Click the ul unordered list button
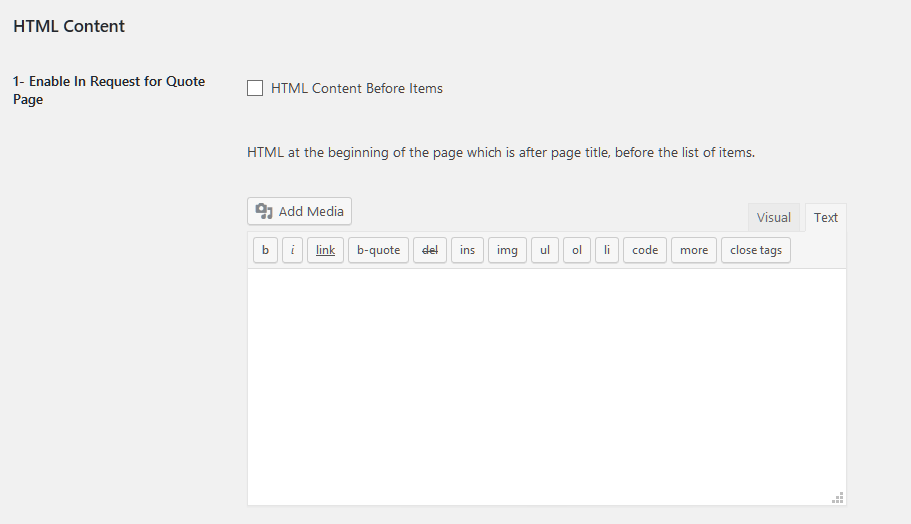This screenshot has height=524, width=911. click(x=544, y=250)
